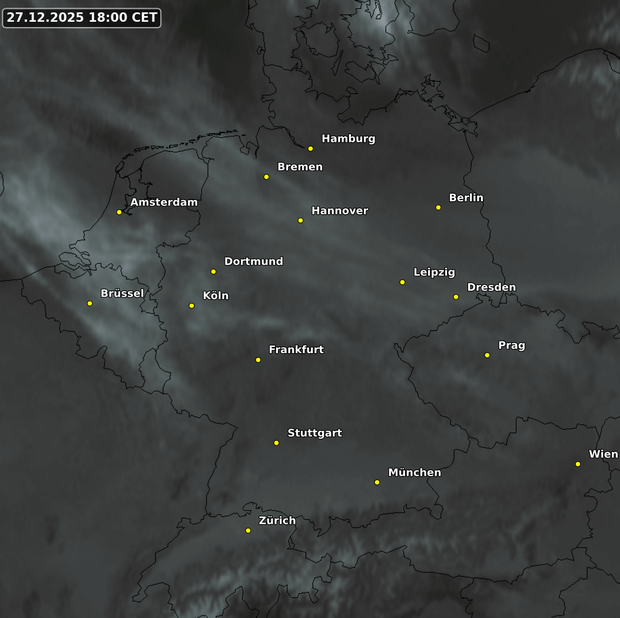Click the yellow dot for Amsterdam

click(x=119, y=212)
